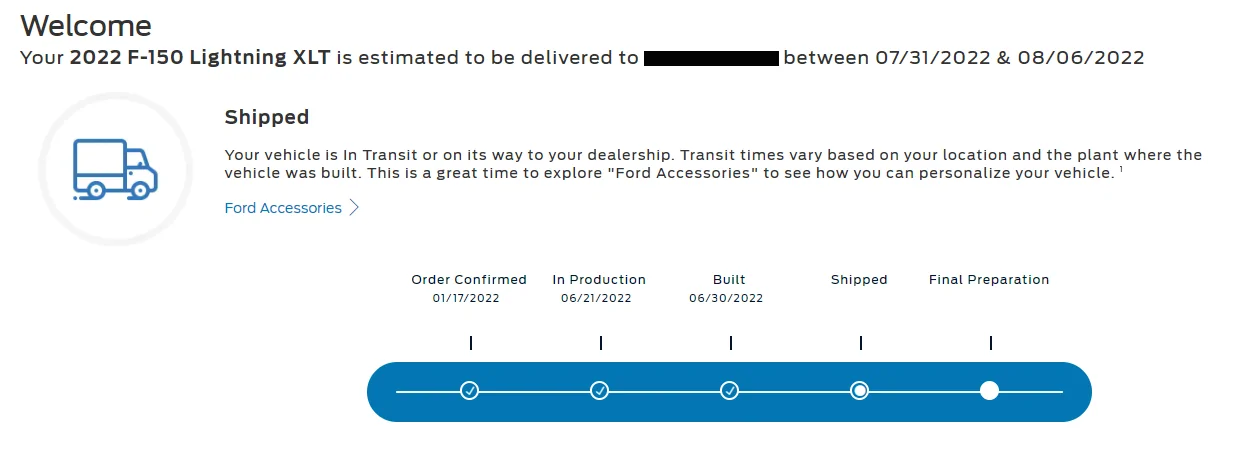Open the Ford Accessories link
Viewport: 1252px width, 454px height.
[x=283, y=208]
